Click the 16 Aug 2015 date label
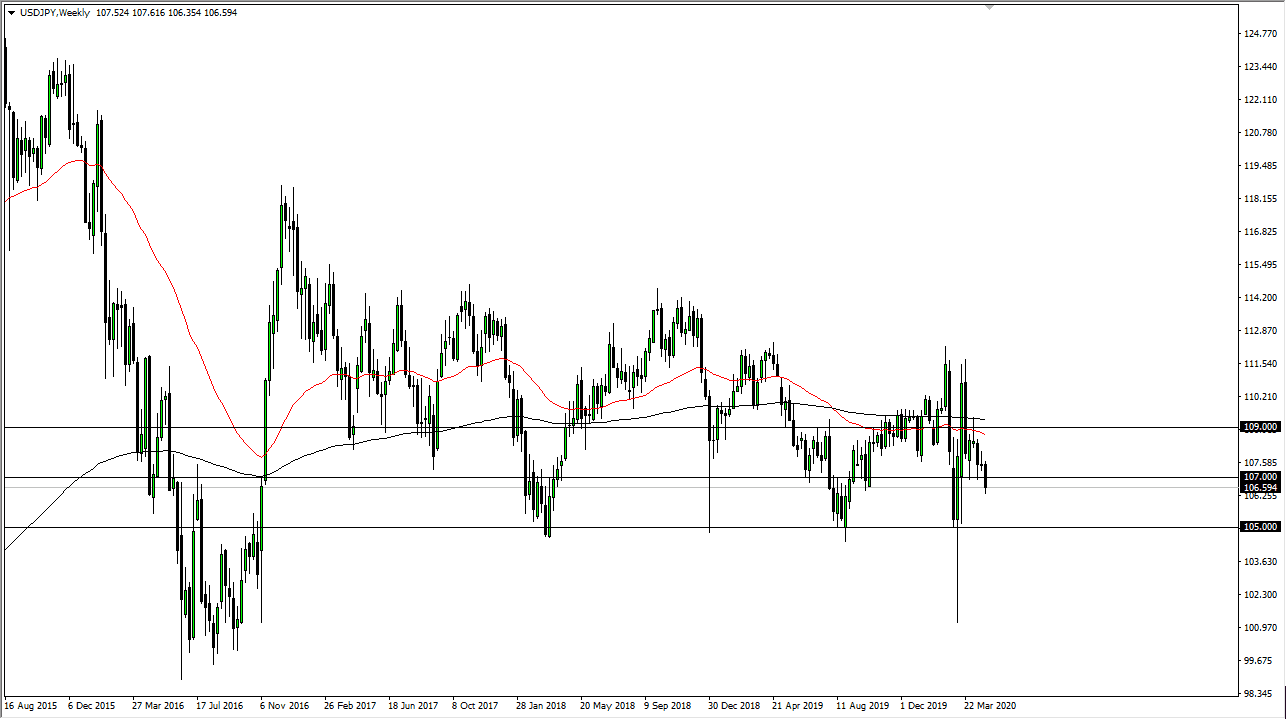1286x719 pixels. tap(30, 706)
